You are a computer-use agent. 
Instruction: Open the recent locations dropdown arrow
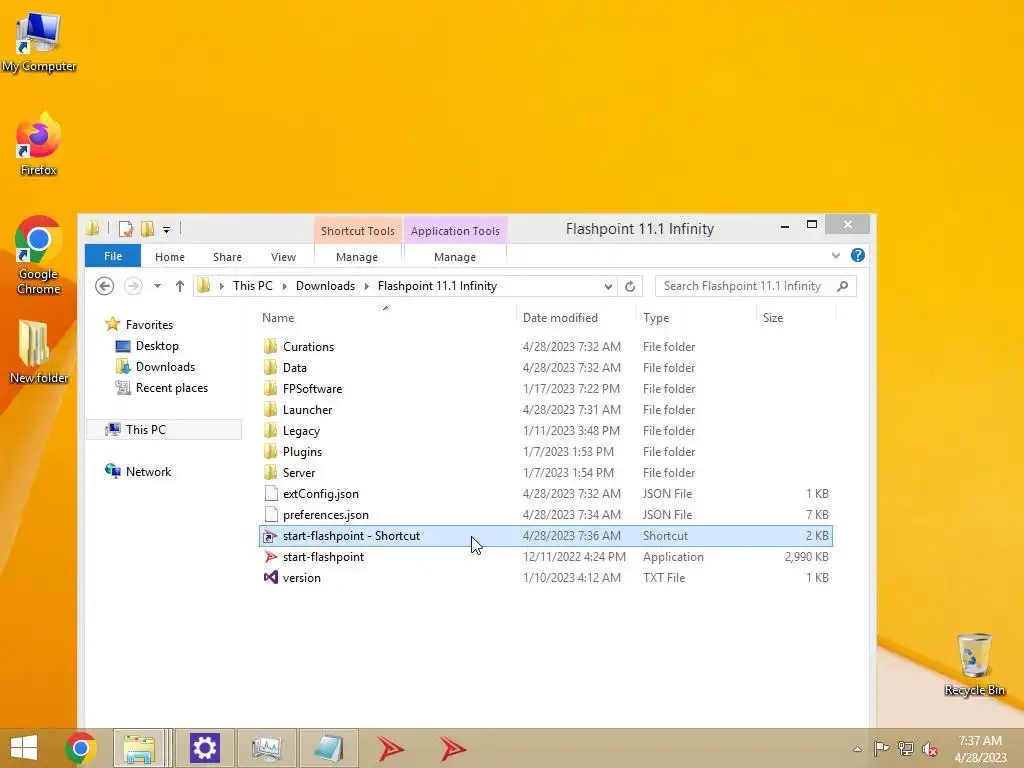[x=157, y=286]
